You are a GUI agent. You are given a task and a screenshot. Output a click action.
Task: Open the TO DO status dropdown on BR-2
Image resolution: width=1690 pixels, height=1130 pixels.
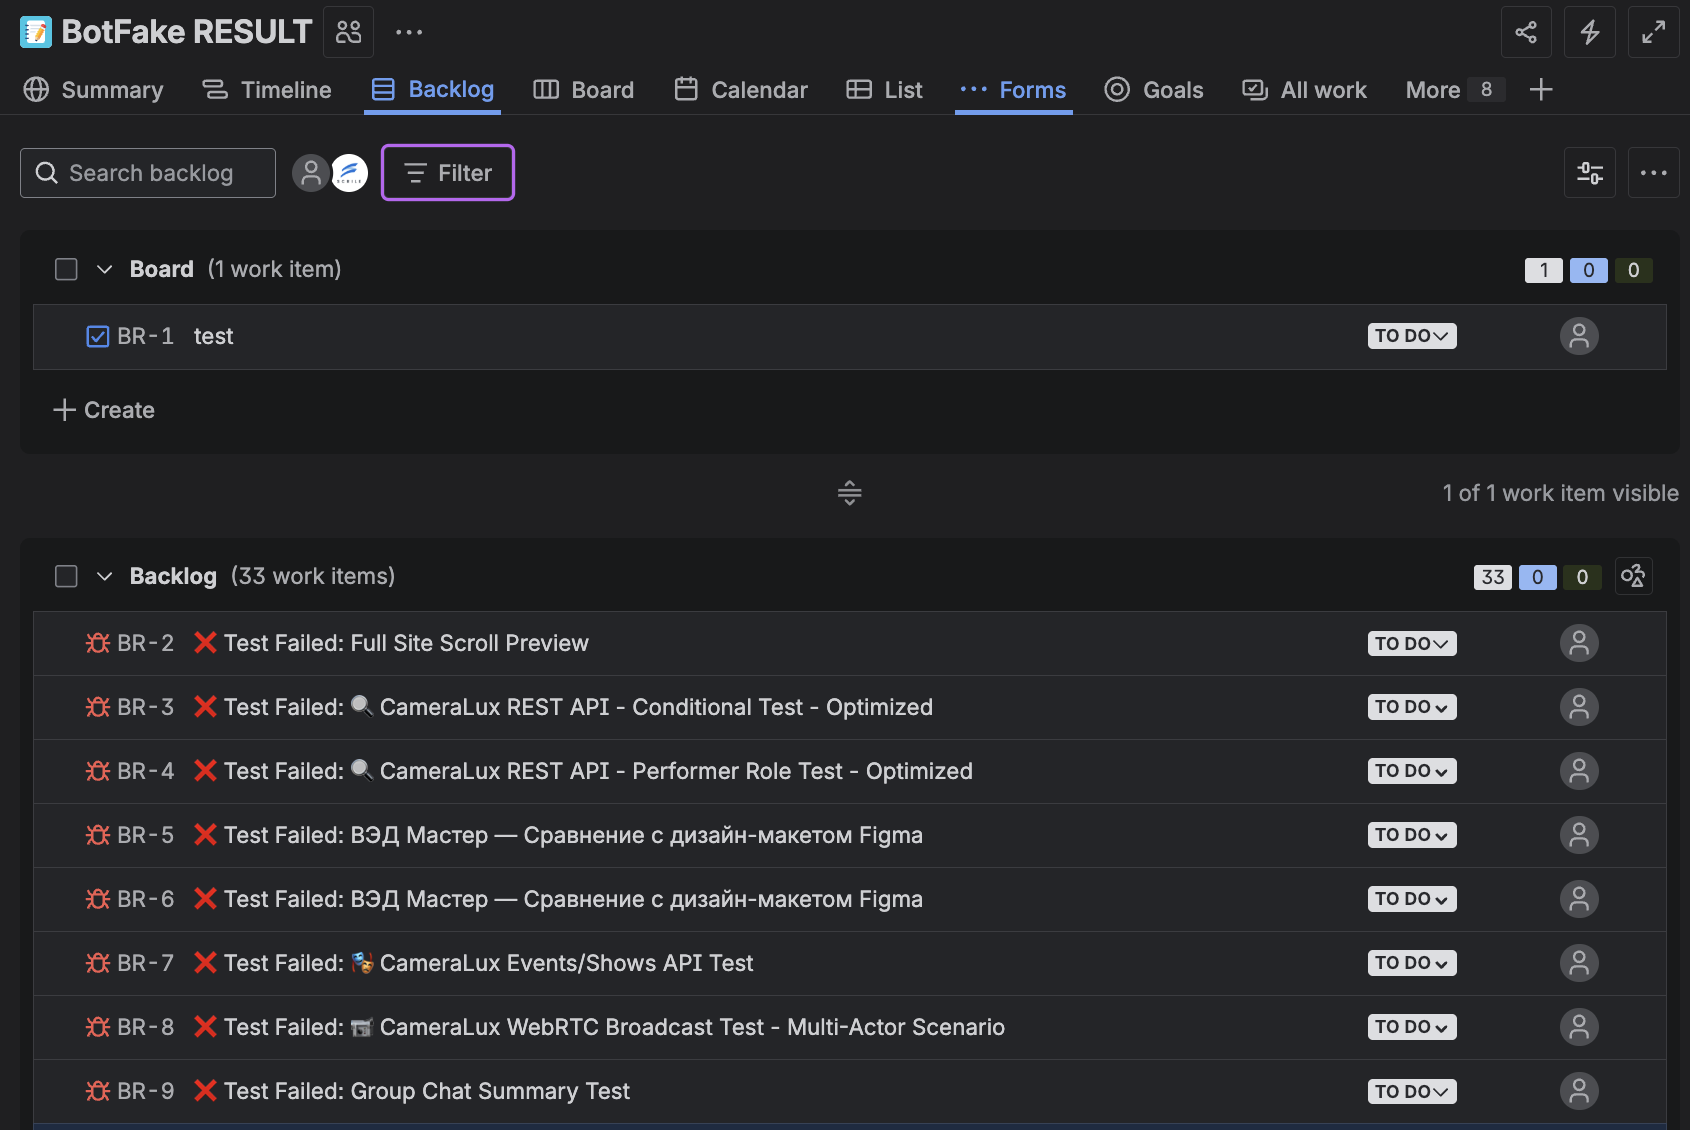(x=1411, y=643)
